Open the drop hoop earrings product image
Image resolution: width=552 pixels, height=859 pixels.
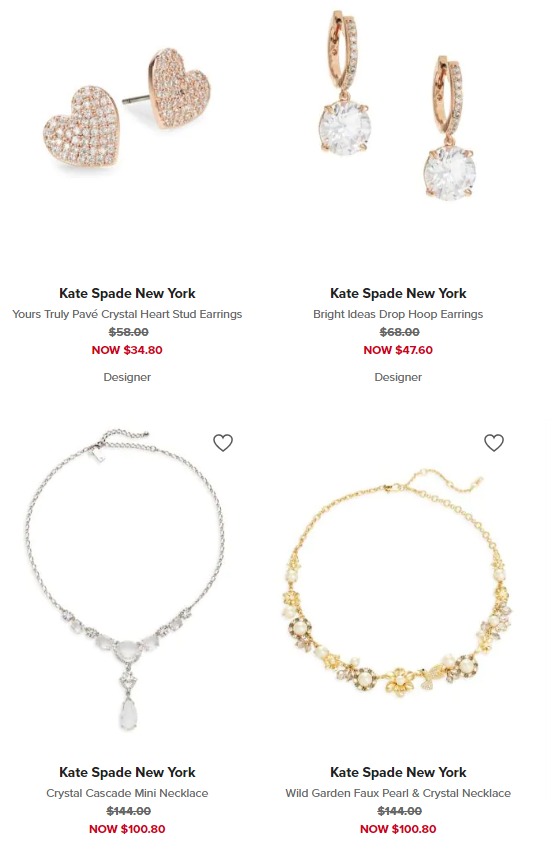[x=398, y=104]
